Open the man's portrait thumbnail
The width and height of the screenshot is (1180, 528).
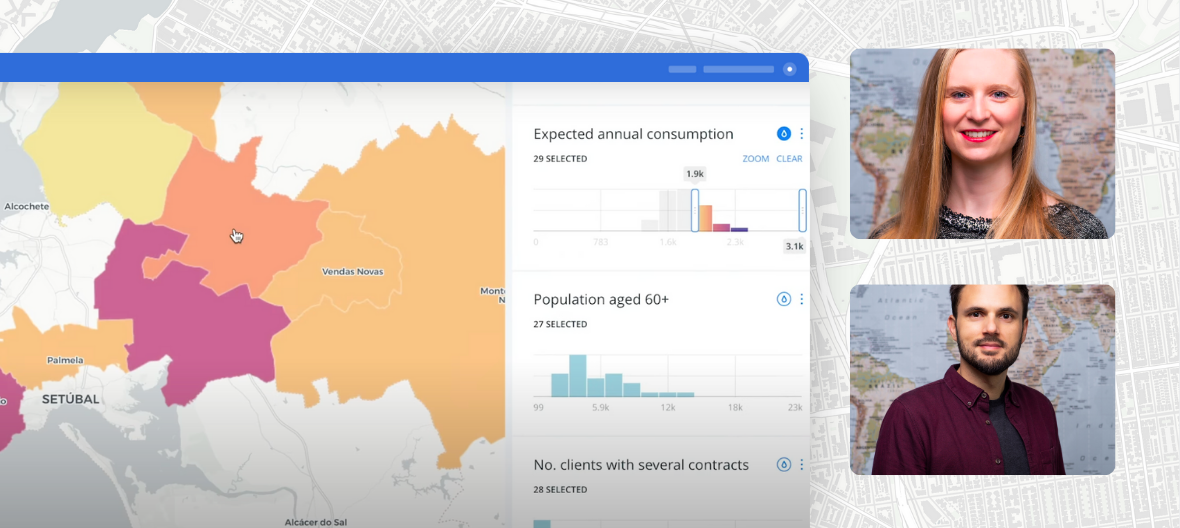[x=982, y=380]
